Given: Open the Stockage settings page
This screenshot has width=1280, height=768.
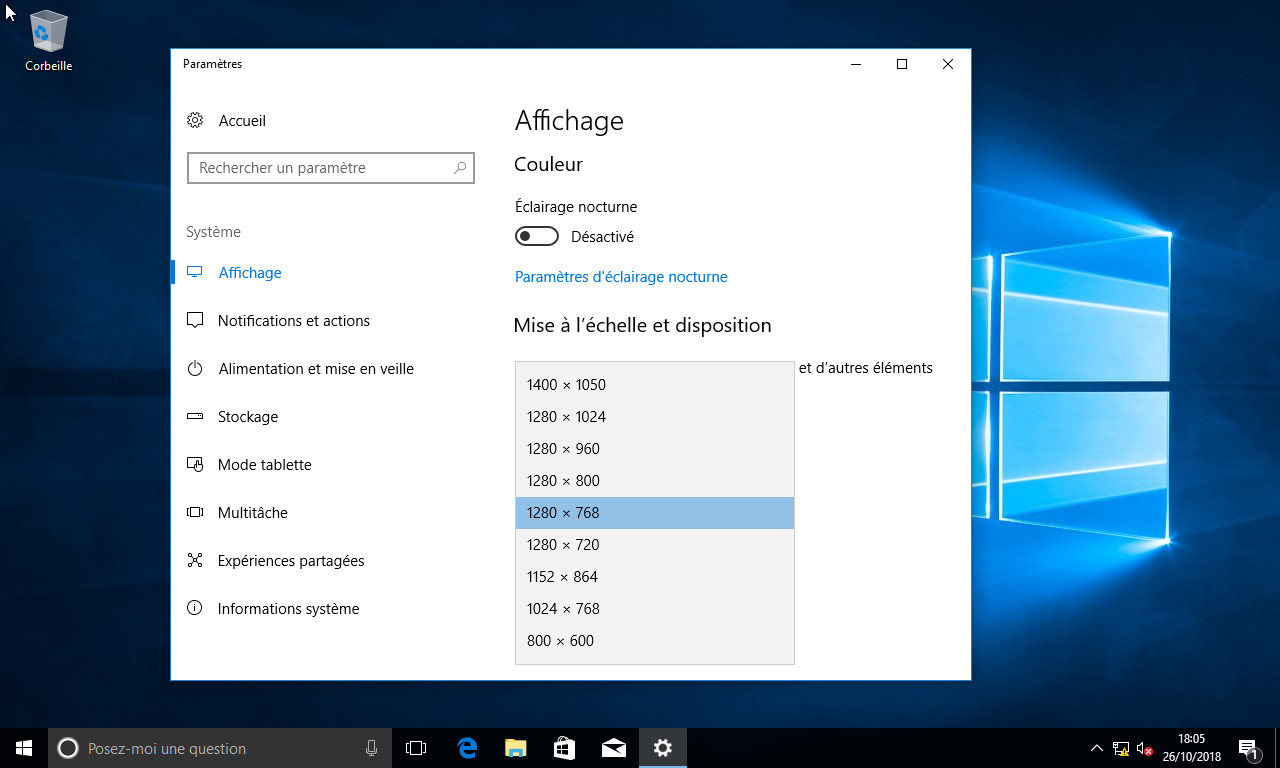Looking at the screenshot, I should tap(247, 417).
